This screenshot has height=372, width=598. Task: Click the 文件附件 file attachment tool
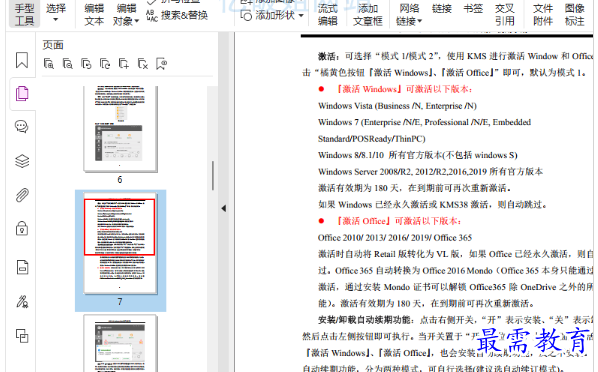tap(543, 14)
